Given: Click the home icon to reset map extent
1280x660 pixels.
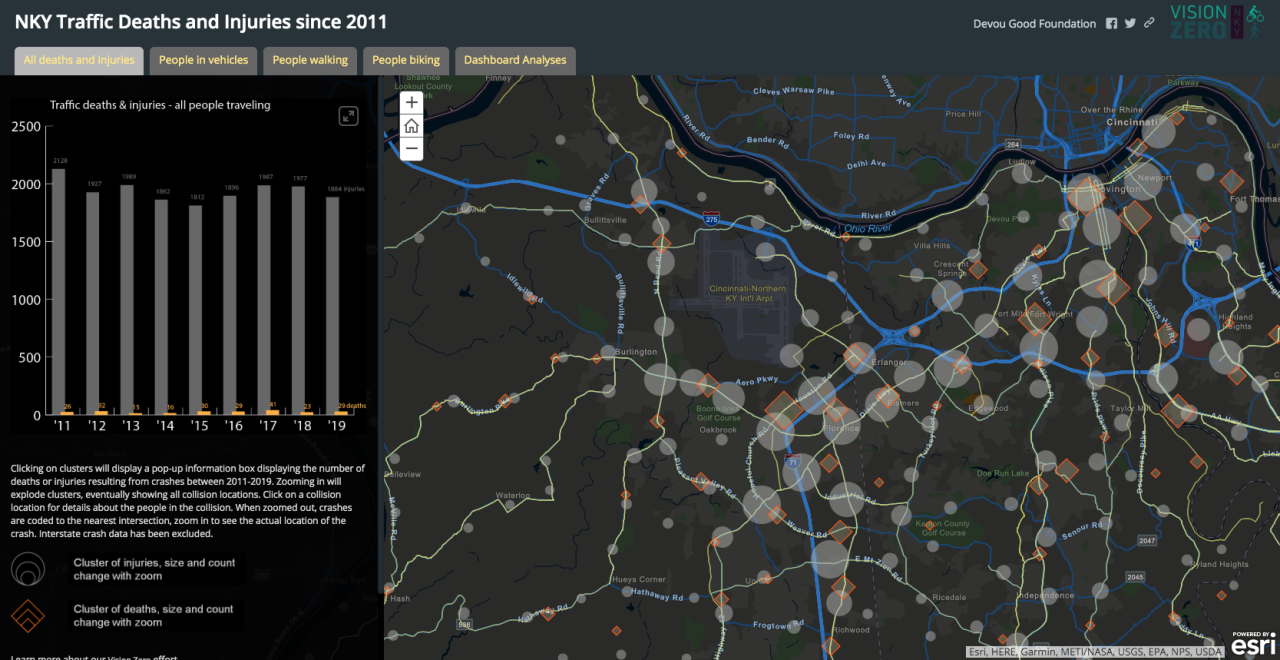Looking at the screenshot, I should 411,125.
